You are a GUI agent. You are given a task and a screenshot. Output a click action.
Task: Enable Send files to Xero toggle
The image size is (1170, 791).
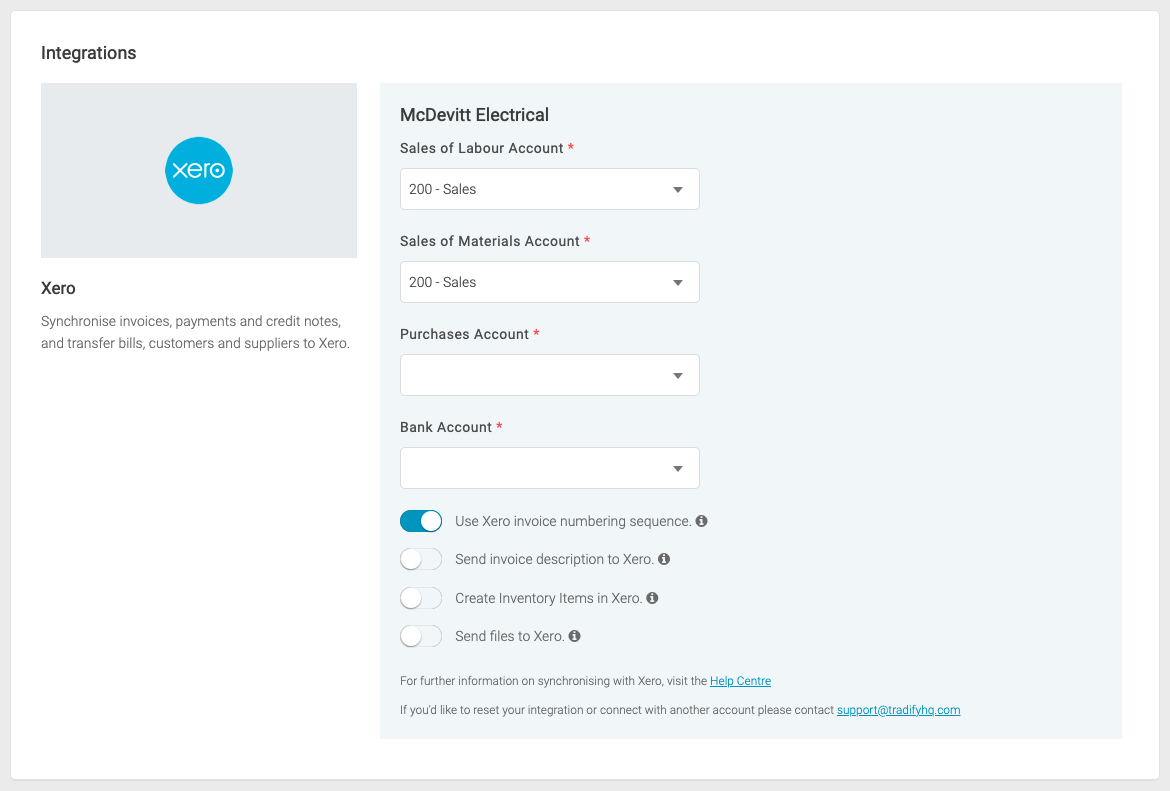(x=421, y=636)
